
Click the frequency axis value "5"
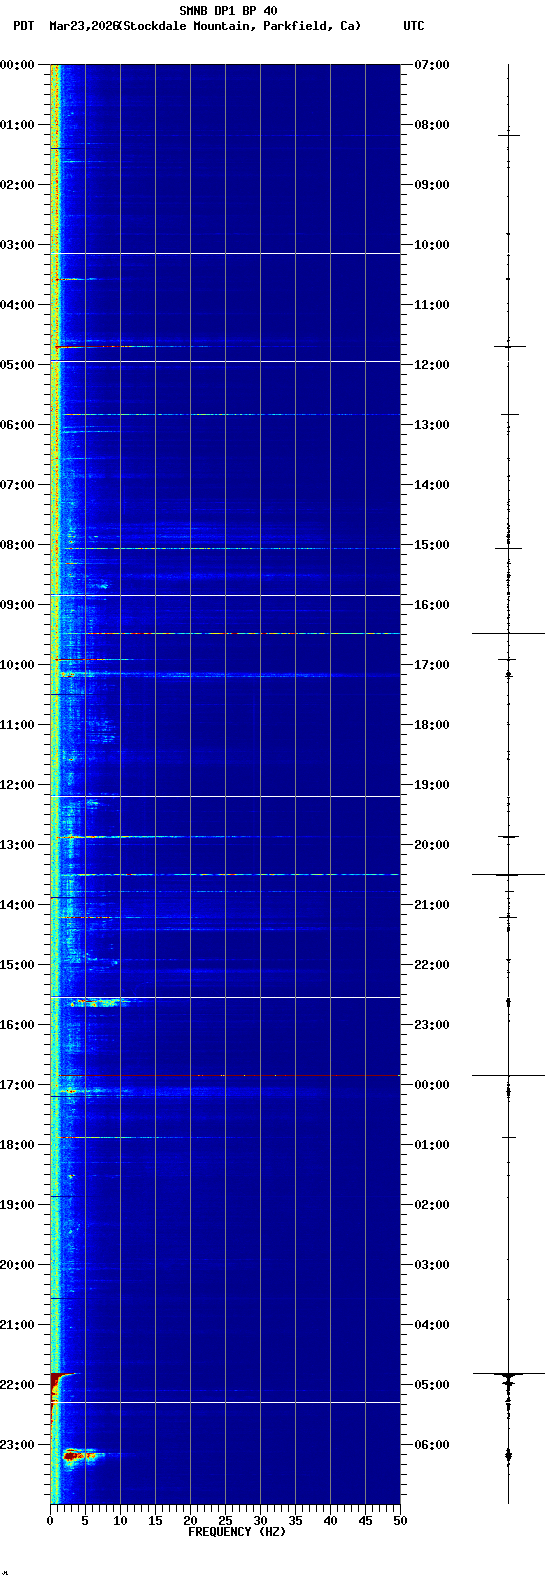click(x=85, y=1520)
